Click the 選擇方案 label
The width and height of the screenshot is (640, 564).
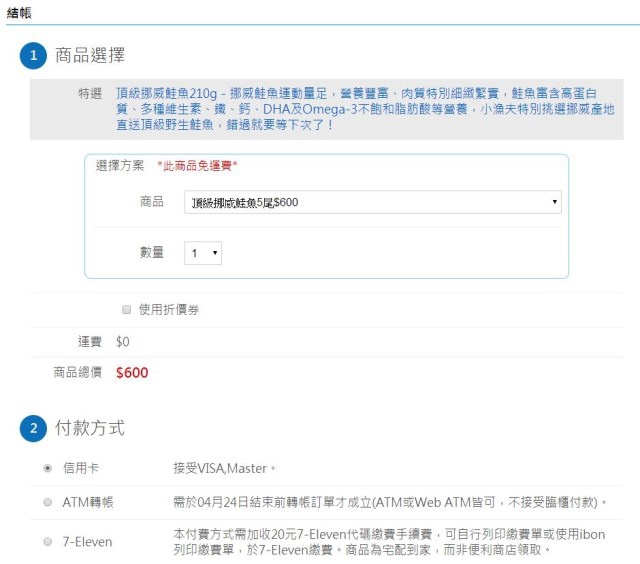[x=120, y=166]
